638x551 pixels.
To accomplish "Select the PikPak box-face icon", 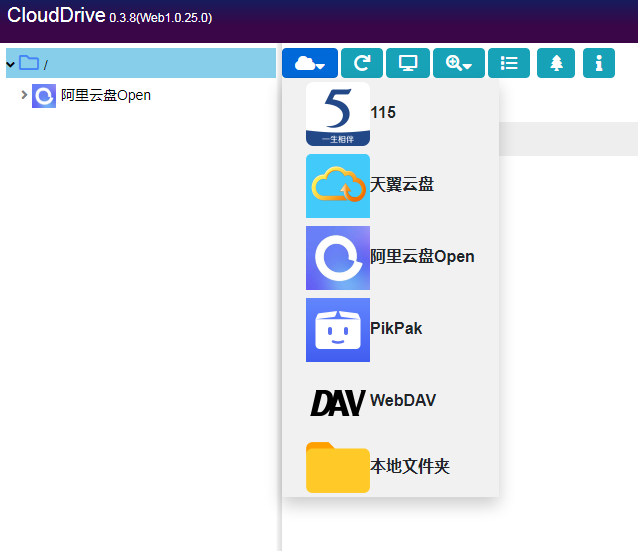I will pyautogui.click(x=338, y=330).
